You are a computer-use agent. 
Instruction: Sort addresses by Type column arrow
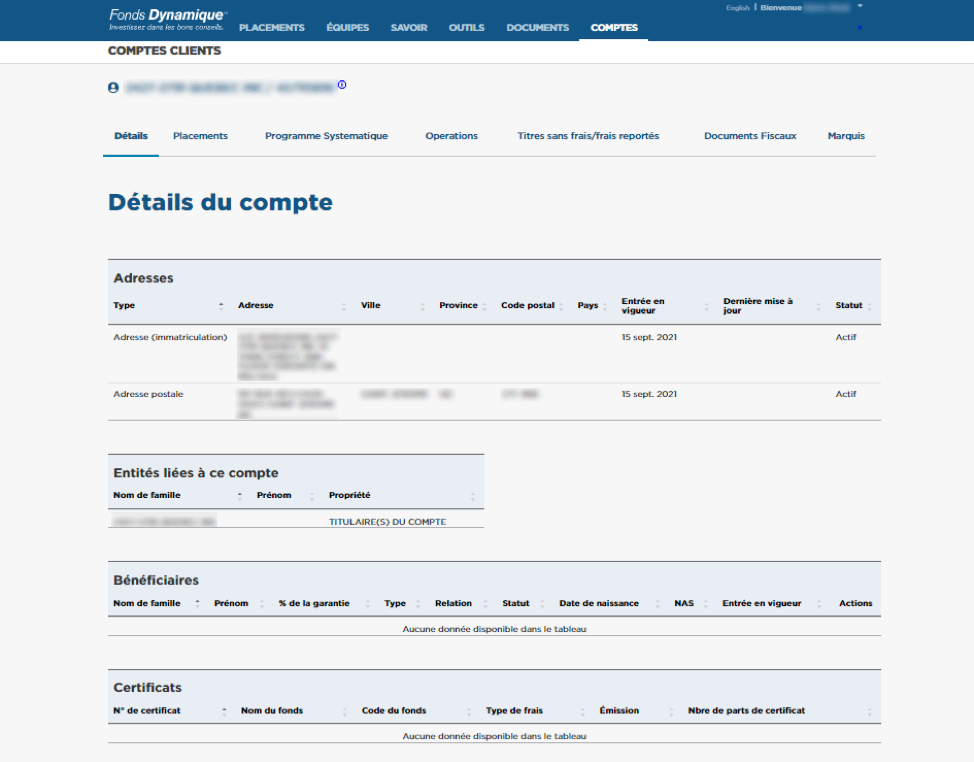(221, 306)
